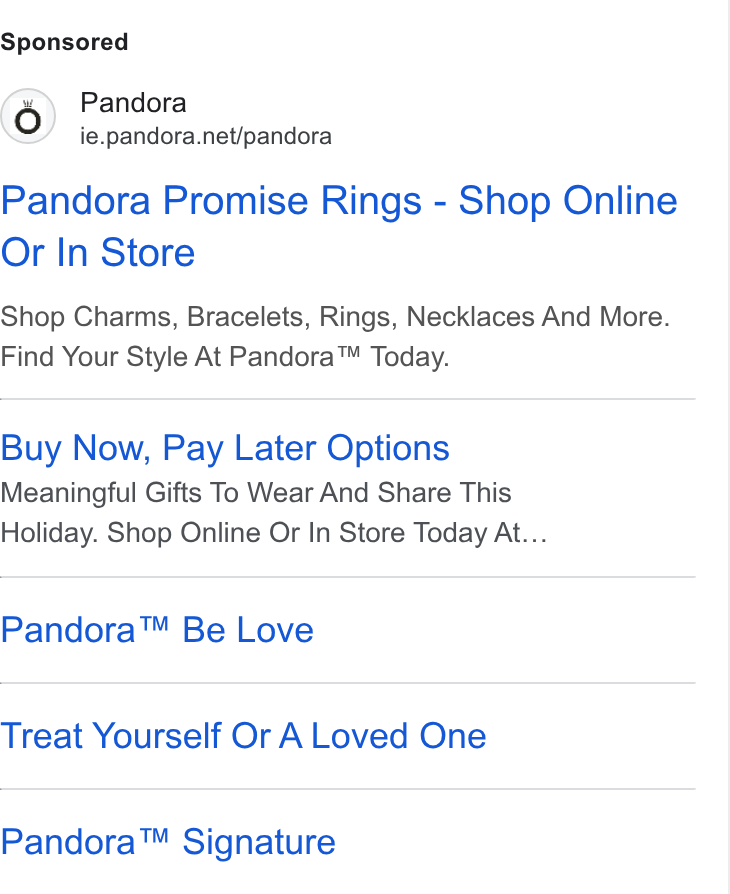Click the 'Be Love' text in the sitelink
The width and height of the screenshot is (730, 894).
tap(248, 630)
